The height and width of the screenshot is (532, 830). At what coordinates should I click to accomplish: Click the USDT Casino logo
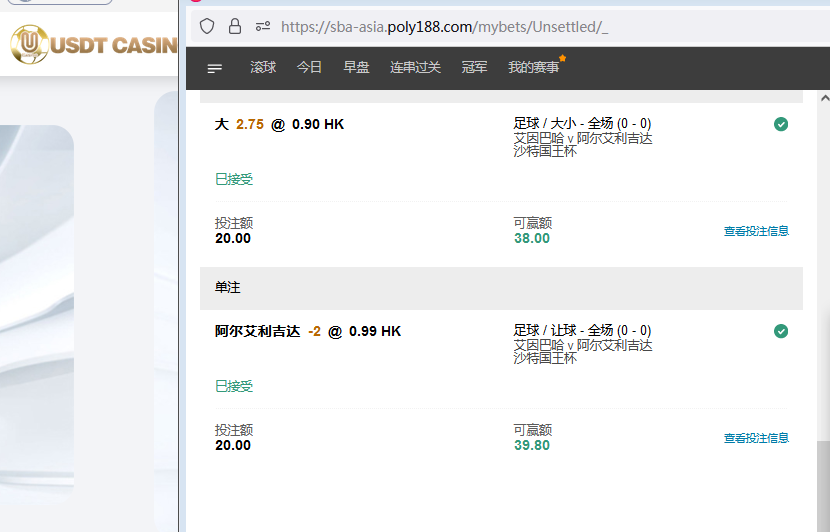coord(90,45)
